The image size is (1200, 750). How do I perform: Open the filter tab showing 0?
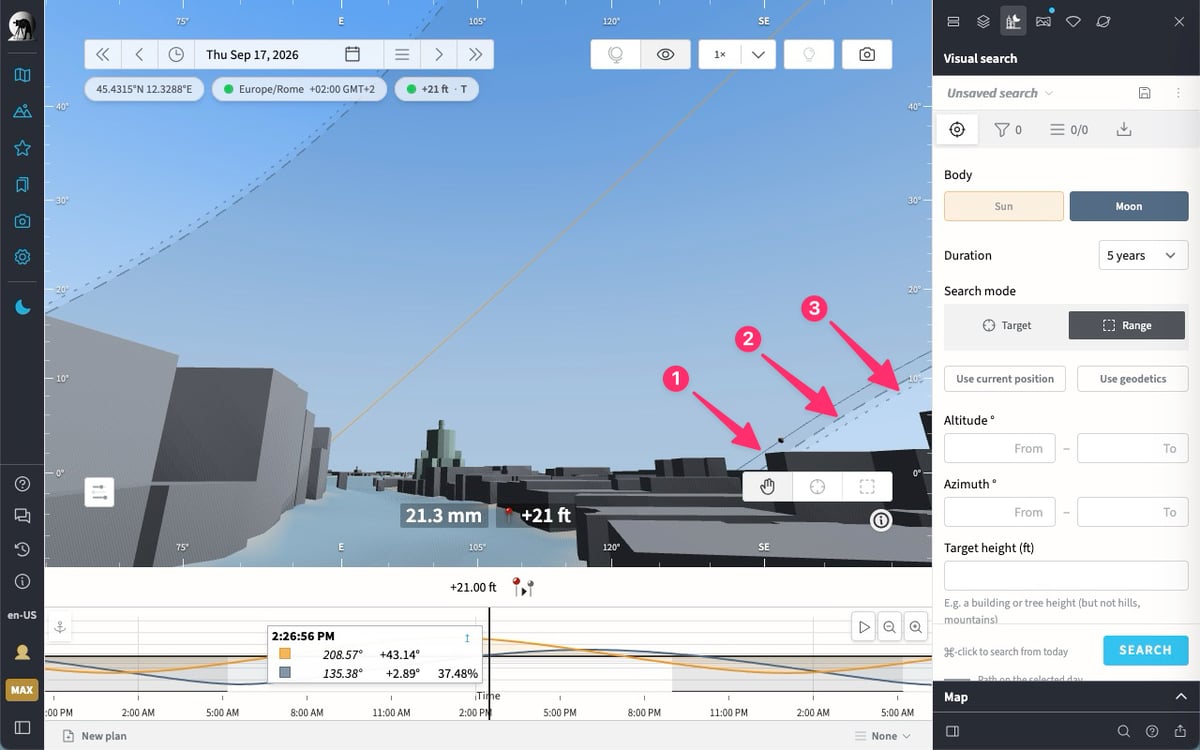[x=1008, y=129]
